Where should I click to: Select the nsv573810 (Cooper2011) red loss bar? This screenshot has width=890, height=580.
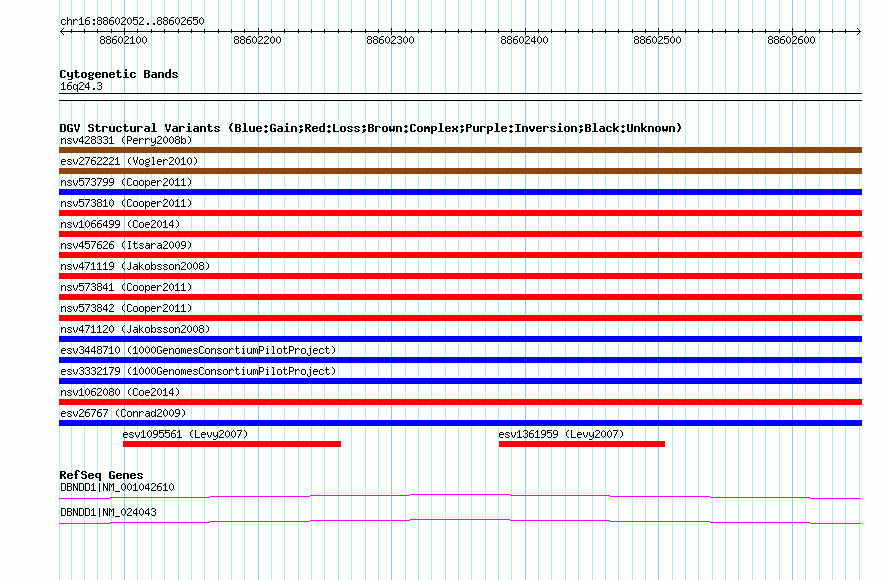(x=460, y=213)
